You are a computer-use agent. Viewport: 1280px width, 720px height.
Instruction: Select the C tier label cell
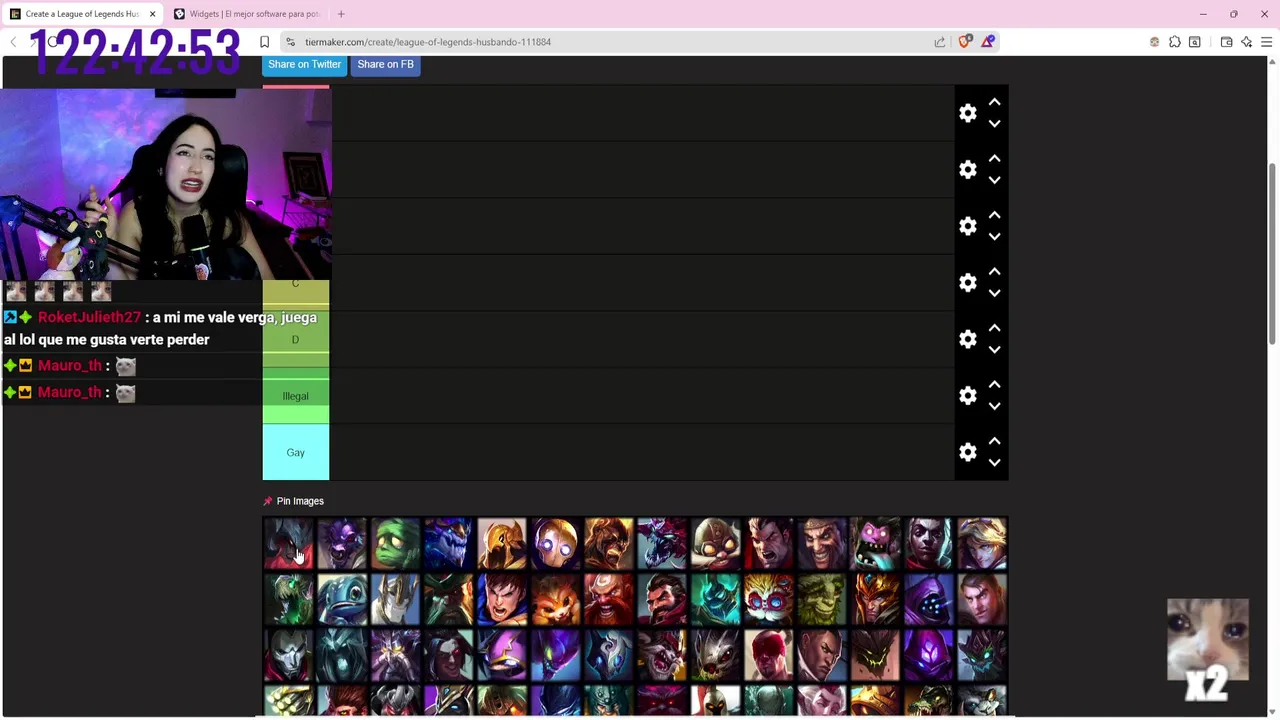coord(295,286)
